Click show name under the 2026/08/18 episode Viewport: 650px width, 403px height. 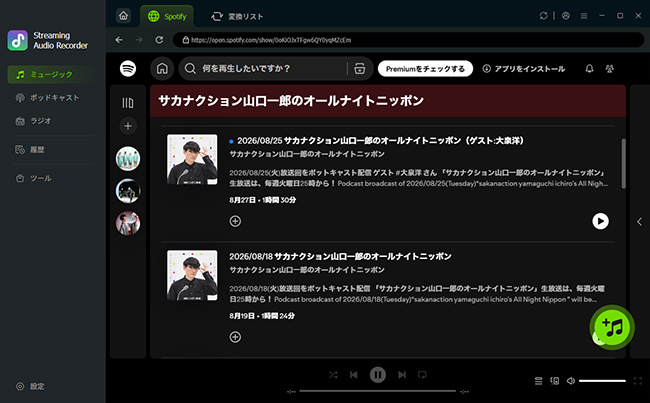[307, 270]
